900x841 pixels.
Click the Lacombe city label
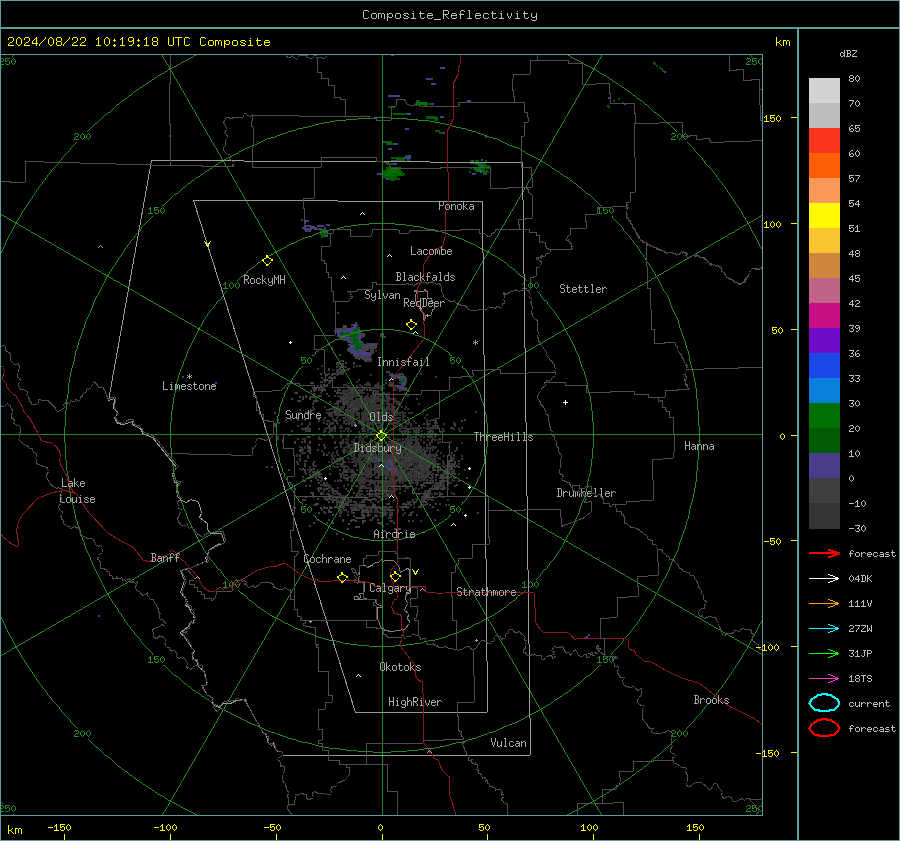(x=431, y=251)
